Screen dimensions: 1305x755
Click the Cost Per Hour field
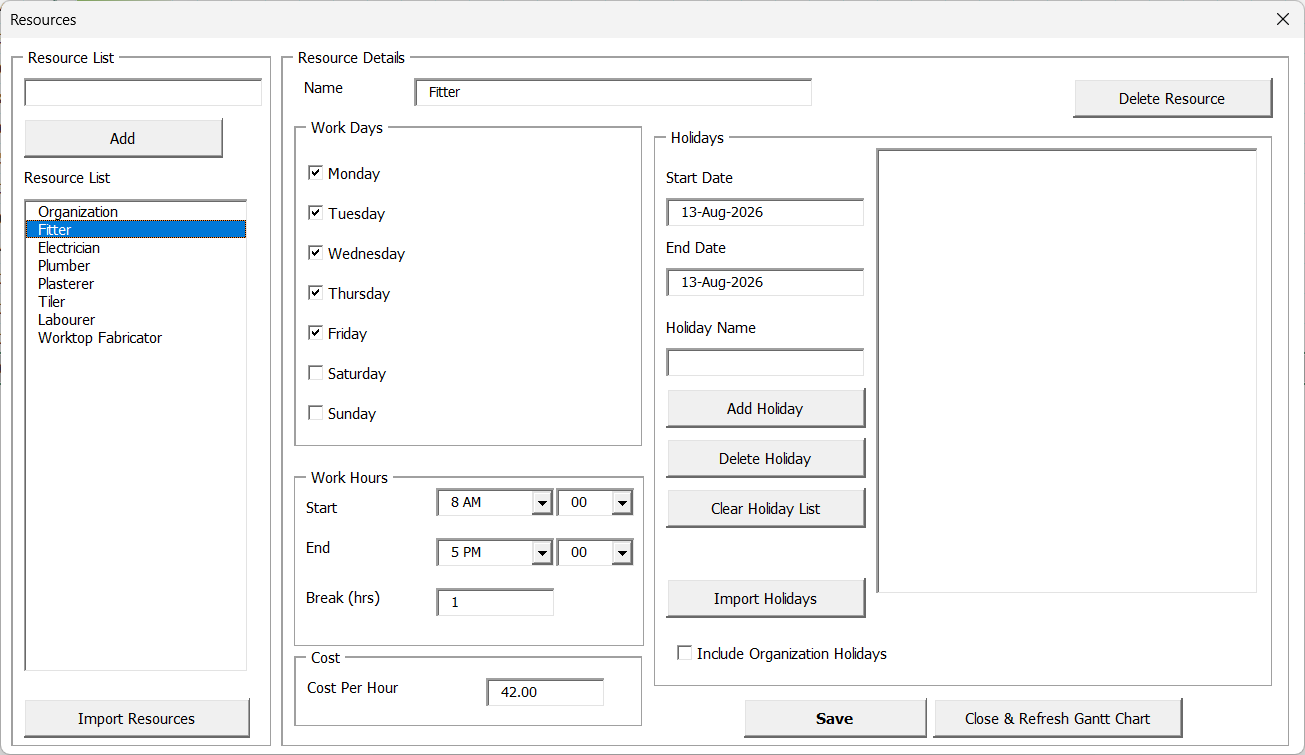click(545, 692)
